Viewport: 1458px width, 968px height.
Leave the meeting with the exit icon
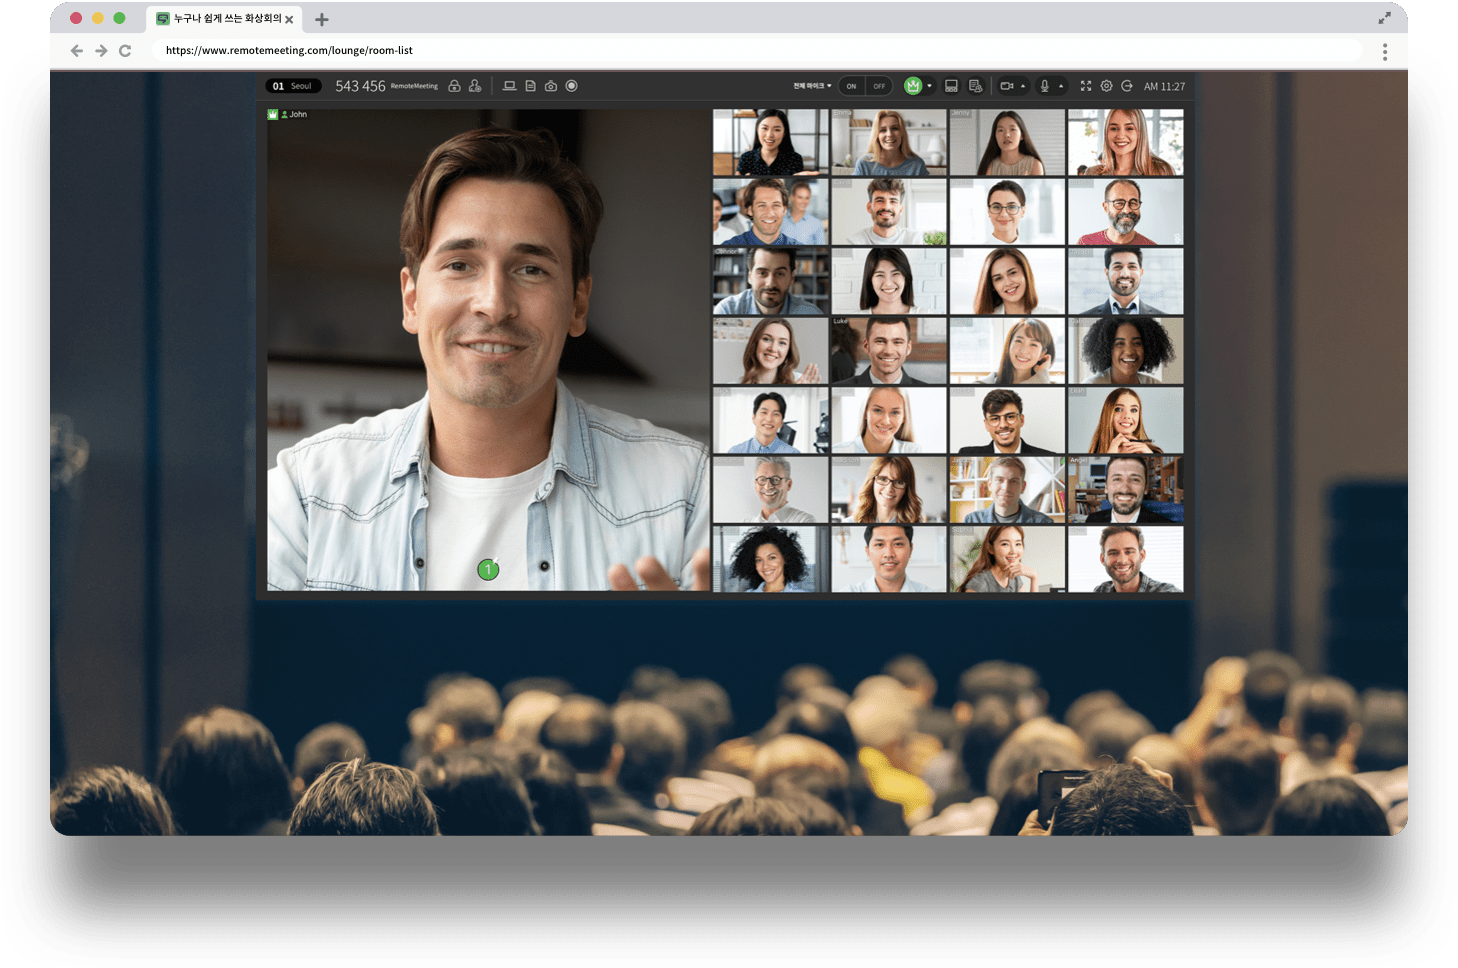point(1127,86)
